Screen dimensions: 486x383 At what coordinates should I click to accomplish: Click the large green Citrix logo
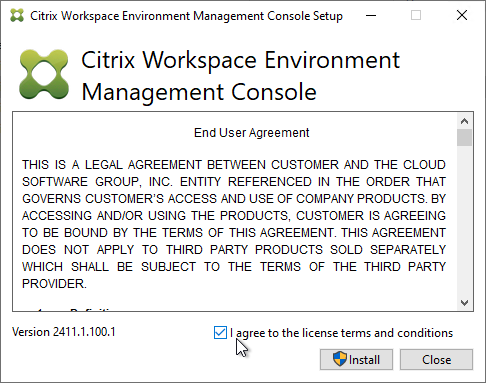click(44, 74)
